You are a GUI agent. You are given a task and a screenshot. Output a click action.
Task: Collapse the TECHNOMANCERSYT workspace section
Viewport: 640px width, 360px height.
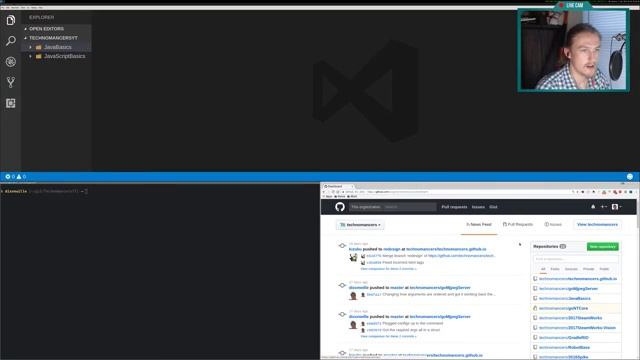pyautogui.click(x=26, y=38)
